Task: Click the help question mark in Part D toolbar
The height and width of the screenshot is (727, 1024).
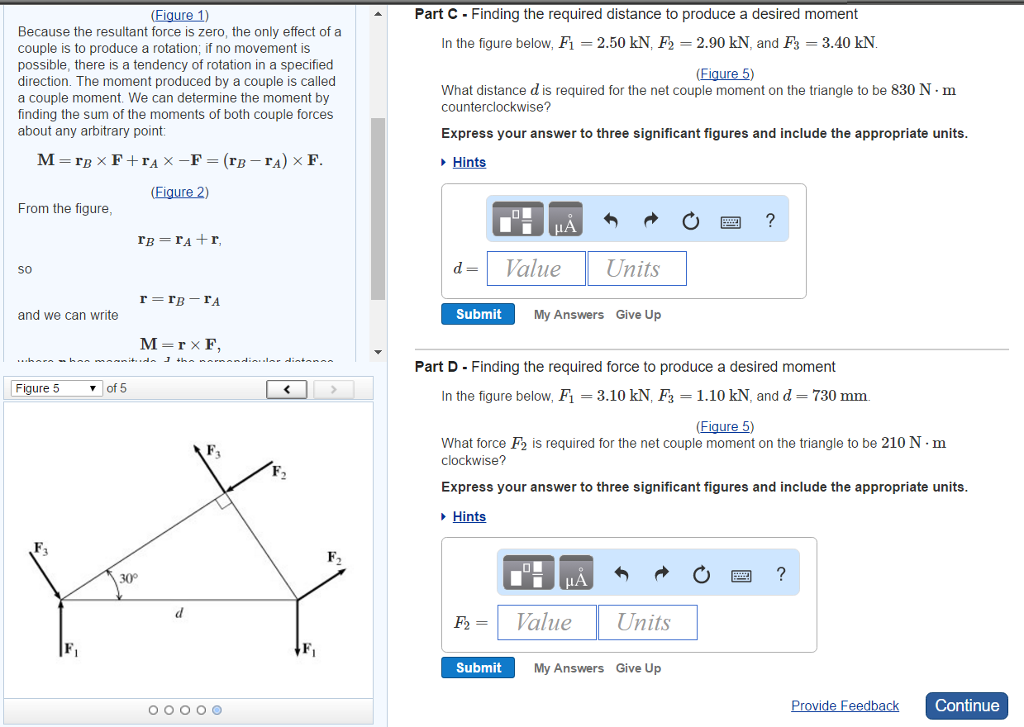Action: pos(781,573)
